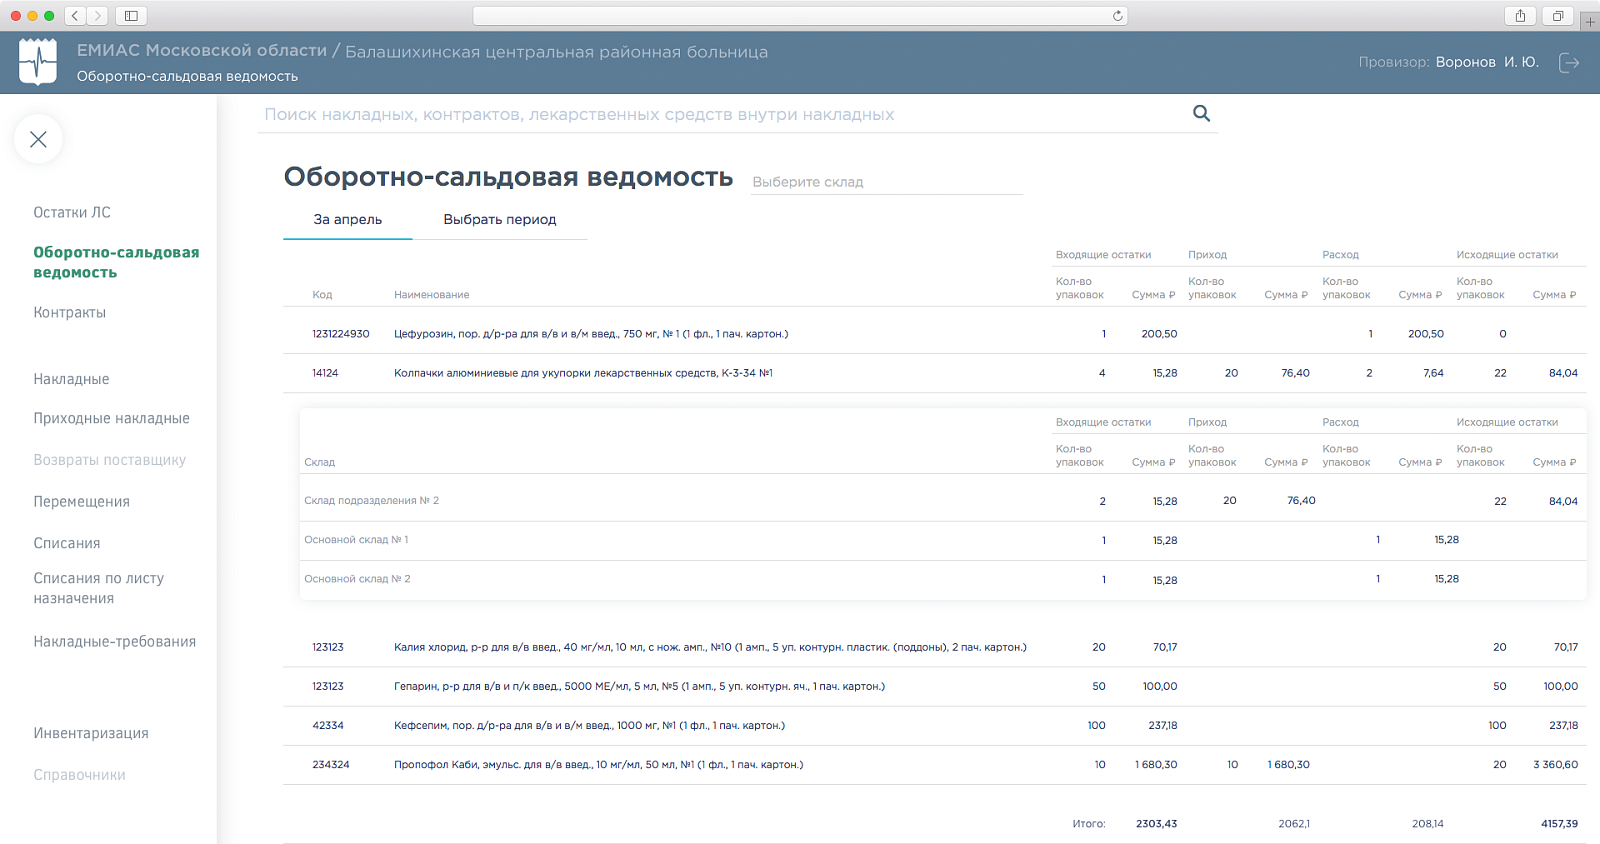Open Справочники in the sidebar
Screen dimensions: 1600x844
79,775
